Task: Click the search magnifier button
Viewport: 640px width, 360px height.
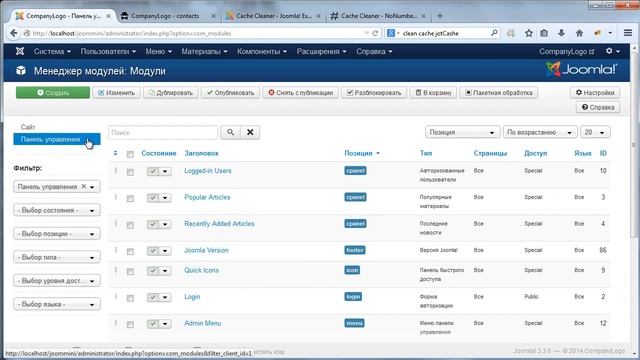Action: click(x=231, y=132)
